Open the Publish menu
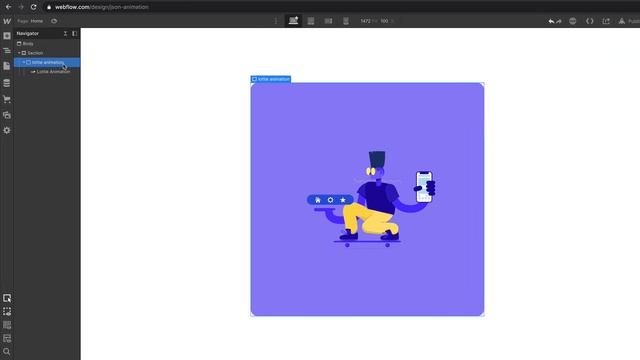Viewport: 640px width, 360px height. [629, 21]
